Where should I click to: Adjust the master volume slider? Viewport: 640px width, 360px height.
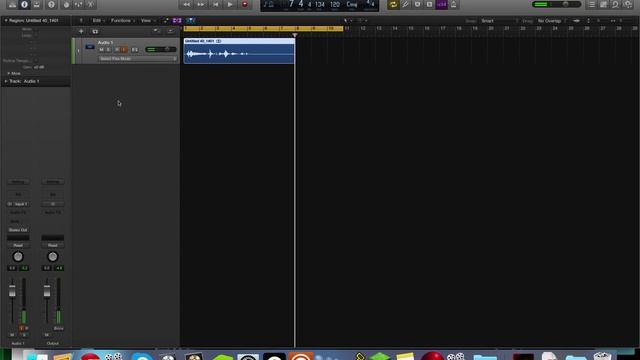pos(557,4)
